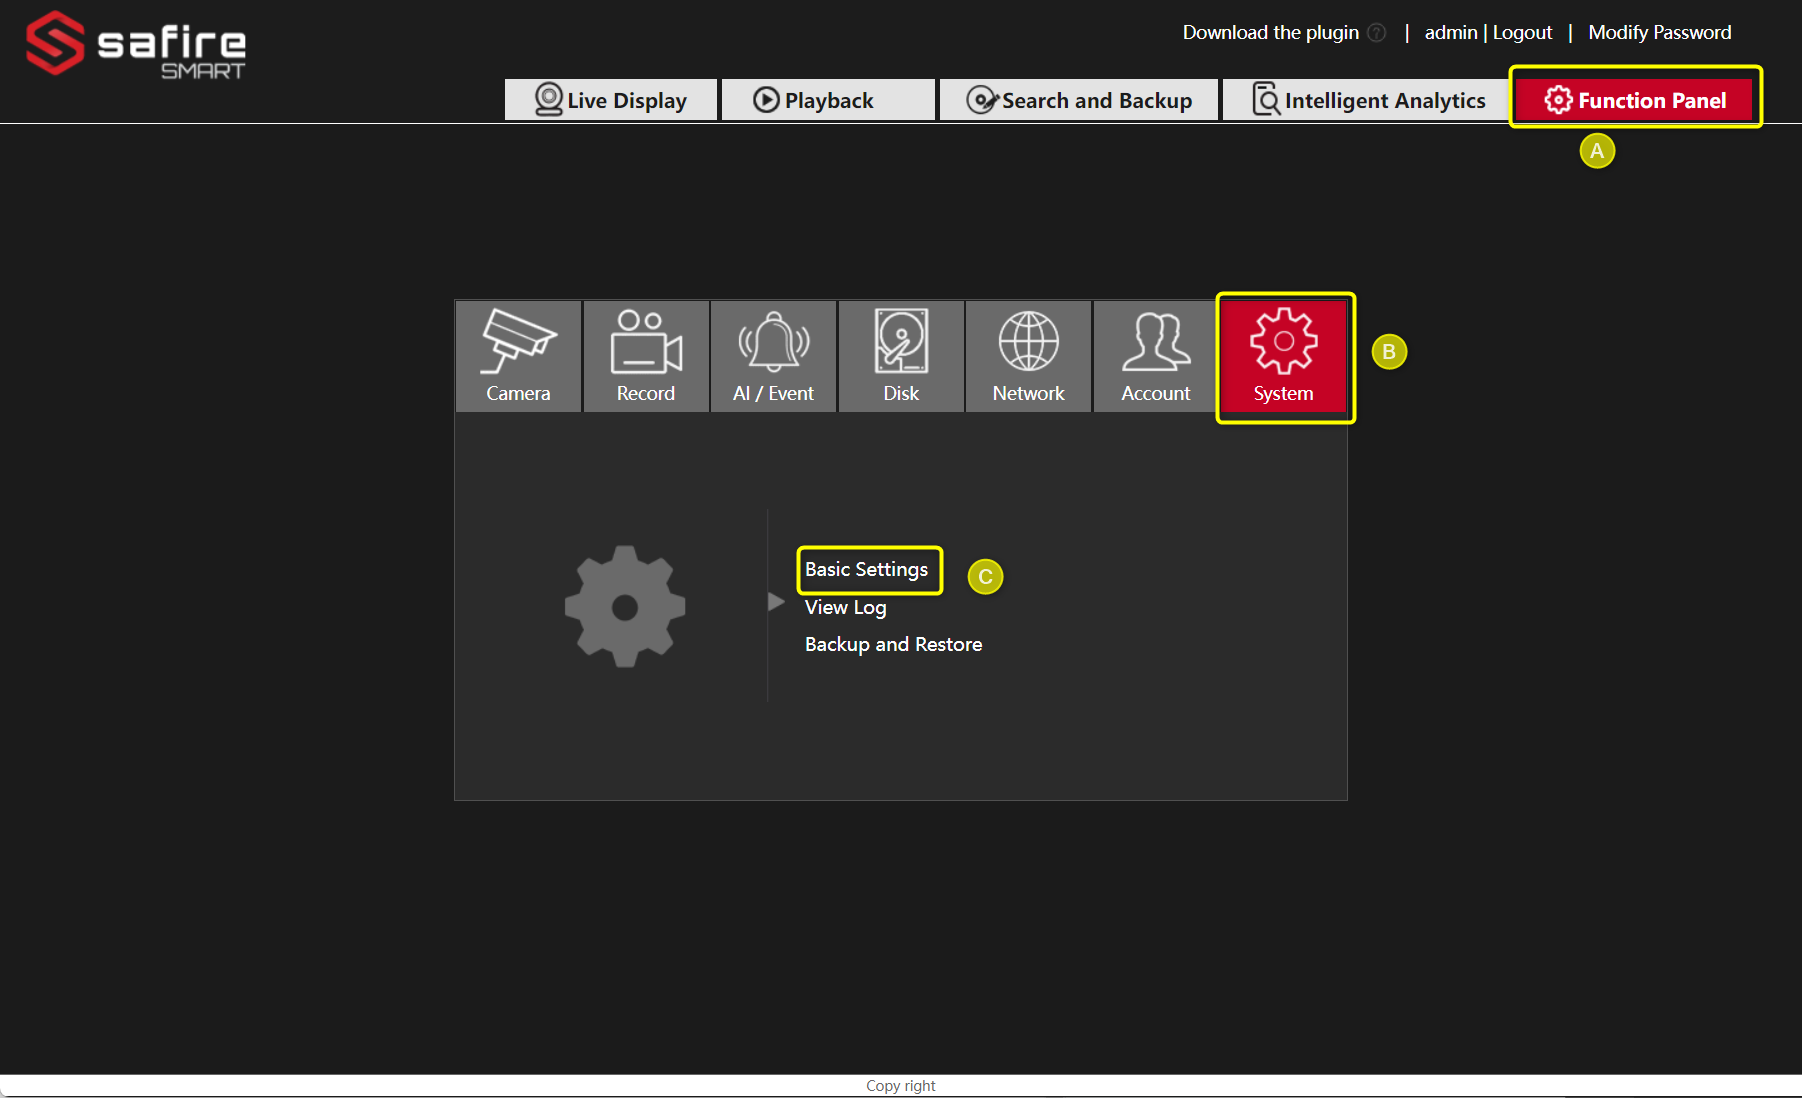Click the Logout link
This screenshot has width=1802, height=1098.
(1522, 32)
